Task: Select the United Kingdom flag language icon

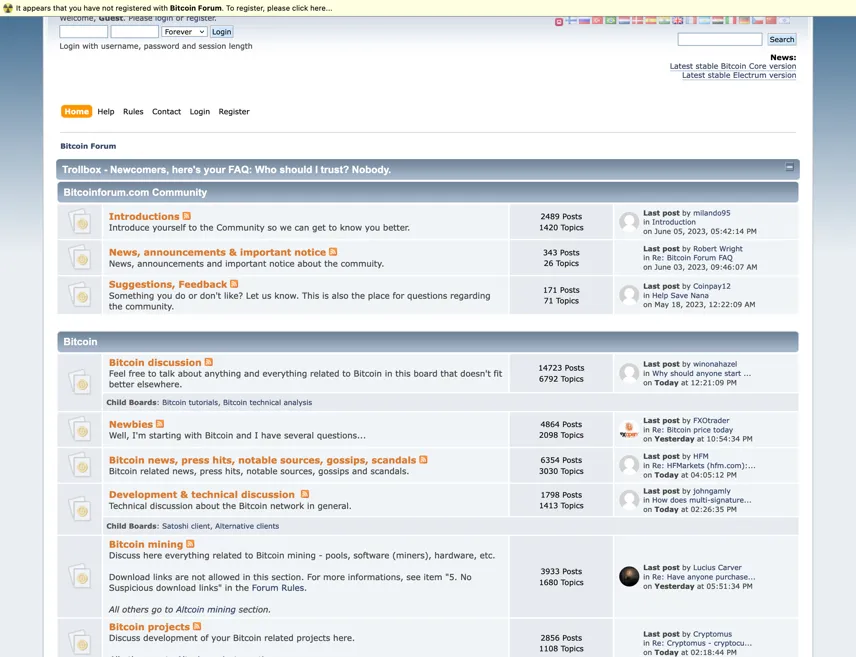Action: pos(677,21)
